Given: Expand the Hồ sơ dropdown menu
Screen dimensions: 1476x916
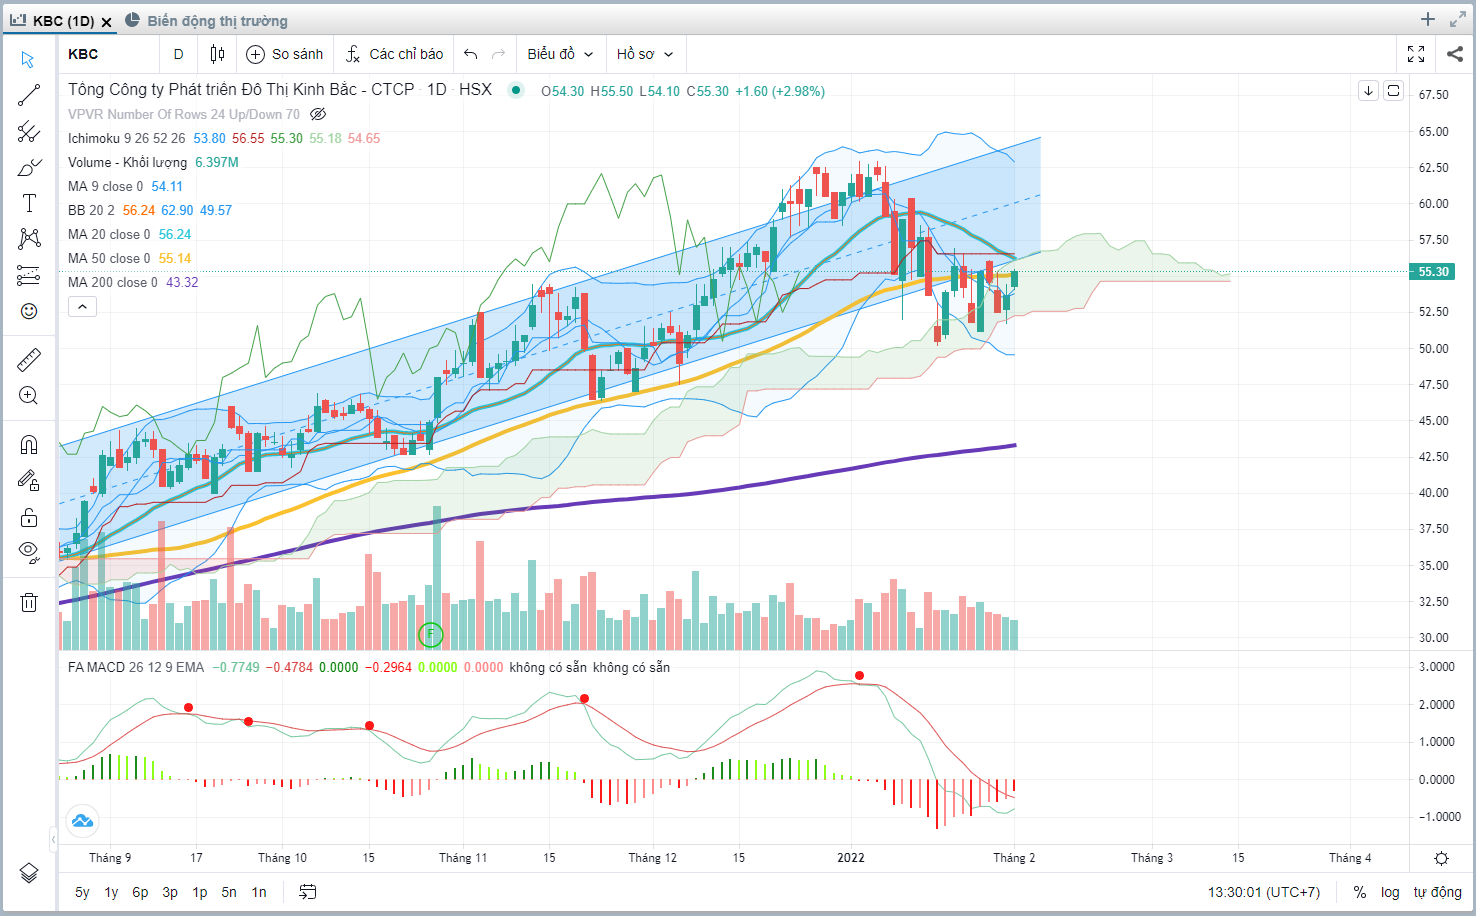Looking at the screenshot, I should [x=645, y=54].
